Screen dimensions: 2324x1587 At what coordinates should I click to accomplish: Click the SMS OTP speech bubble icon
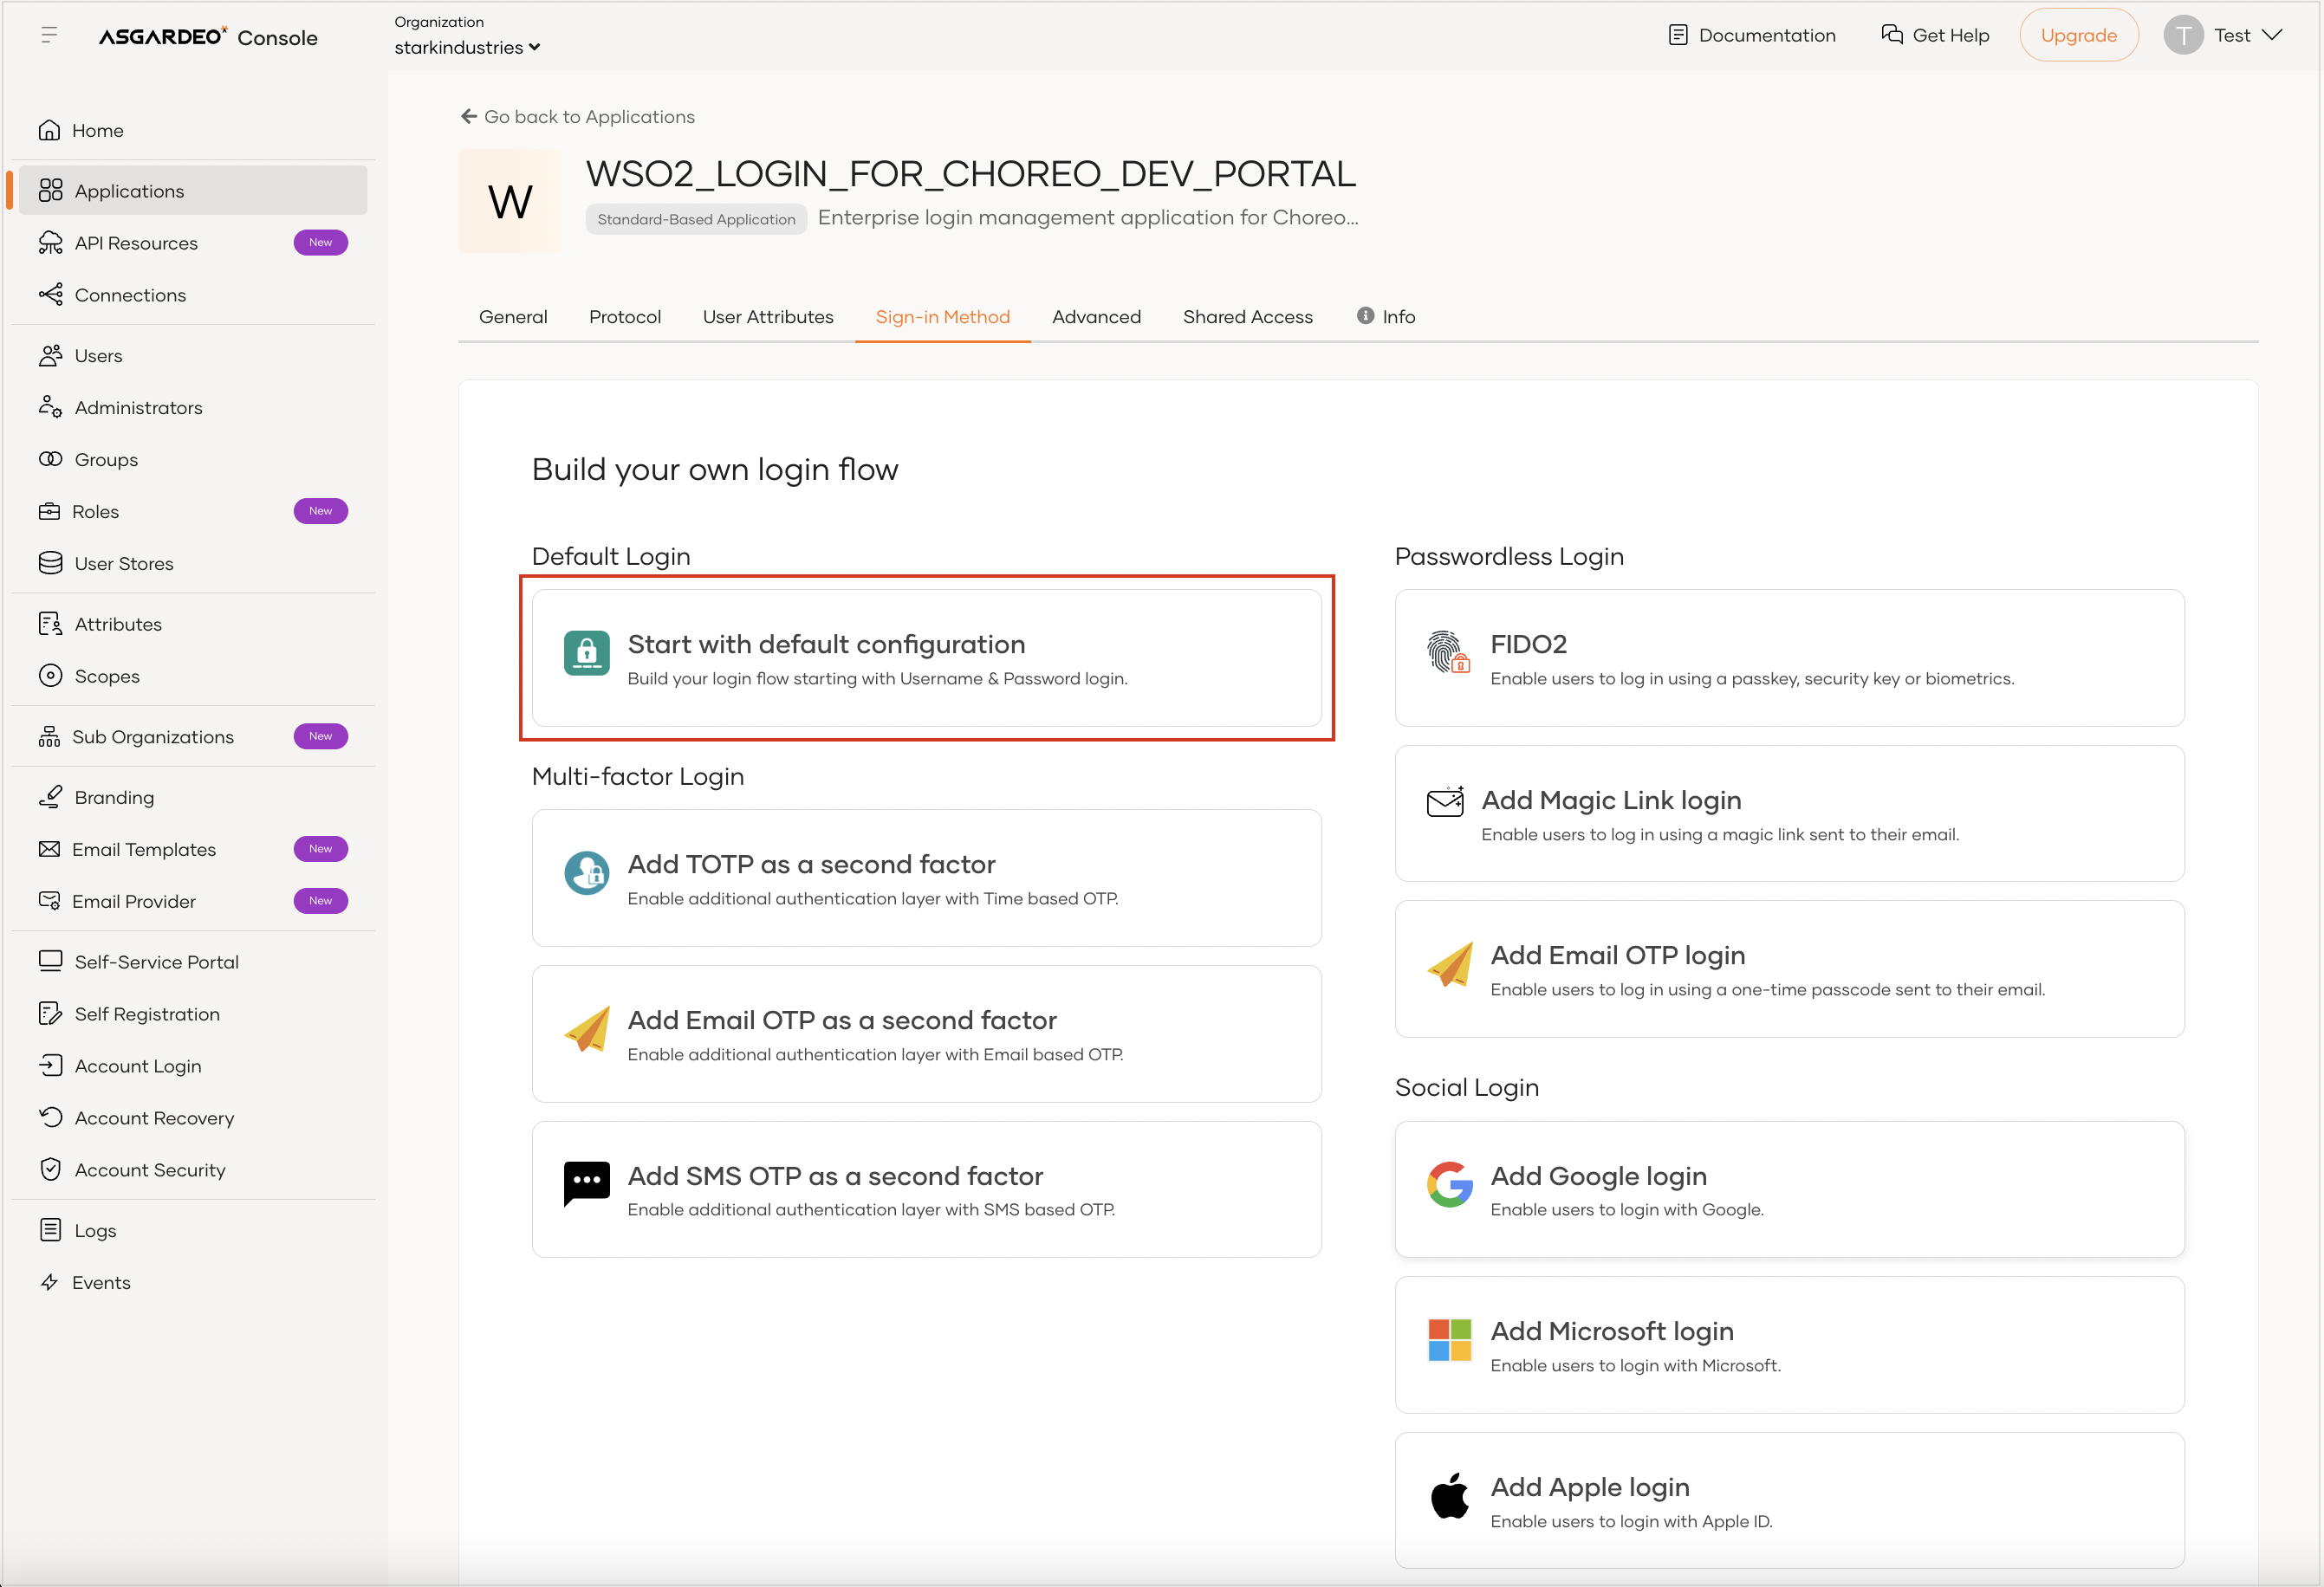[x=587, y=1184]
